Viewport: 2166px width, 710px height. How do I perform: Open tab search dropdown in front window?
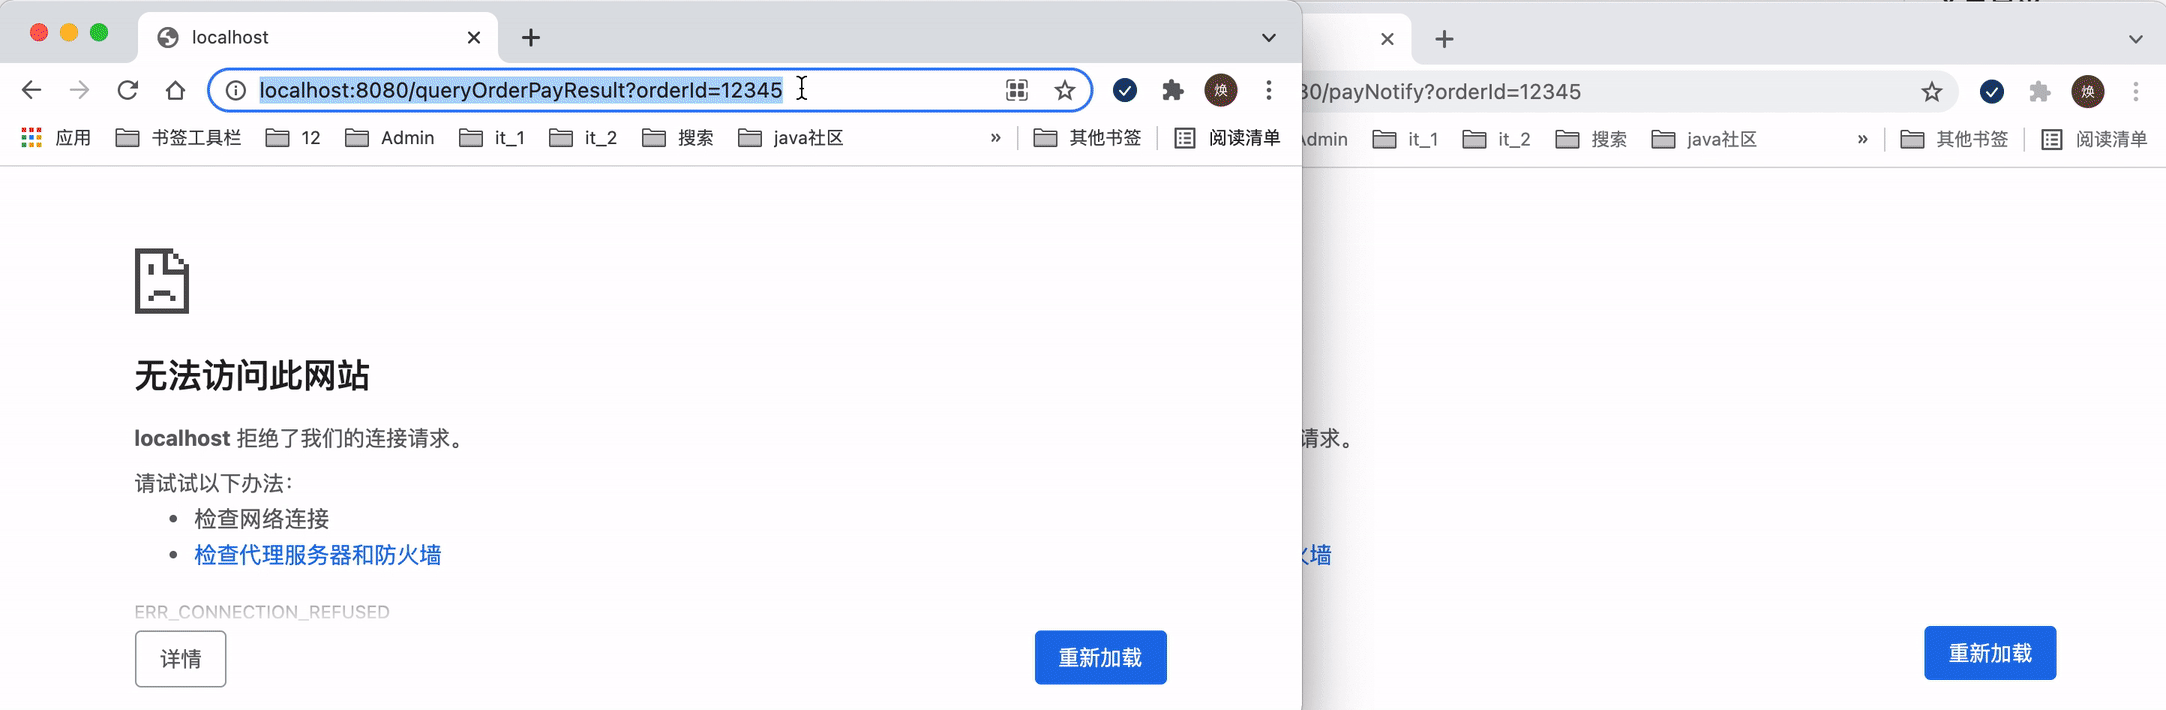pyautogui.click(x=1269, y=38)
